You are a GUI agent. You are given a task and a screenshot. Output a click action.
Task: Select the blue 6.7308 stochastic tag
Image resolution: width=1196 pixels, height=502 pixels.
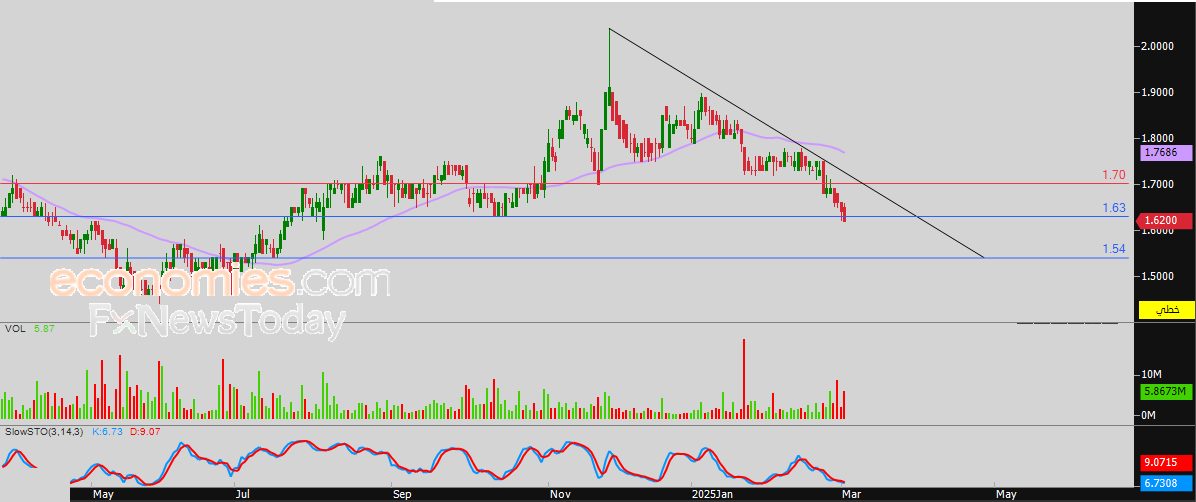point(1166,483)
